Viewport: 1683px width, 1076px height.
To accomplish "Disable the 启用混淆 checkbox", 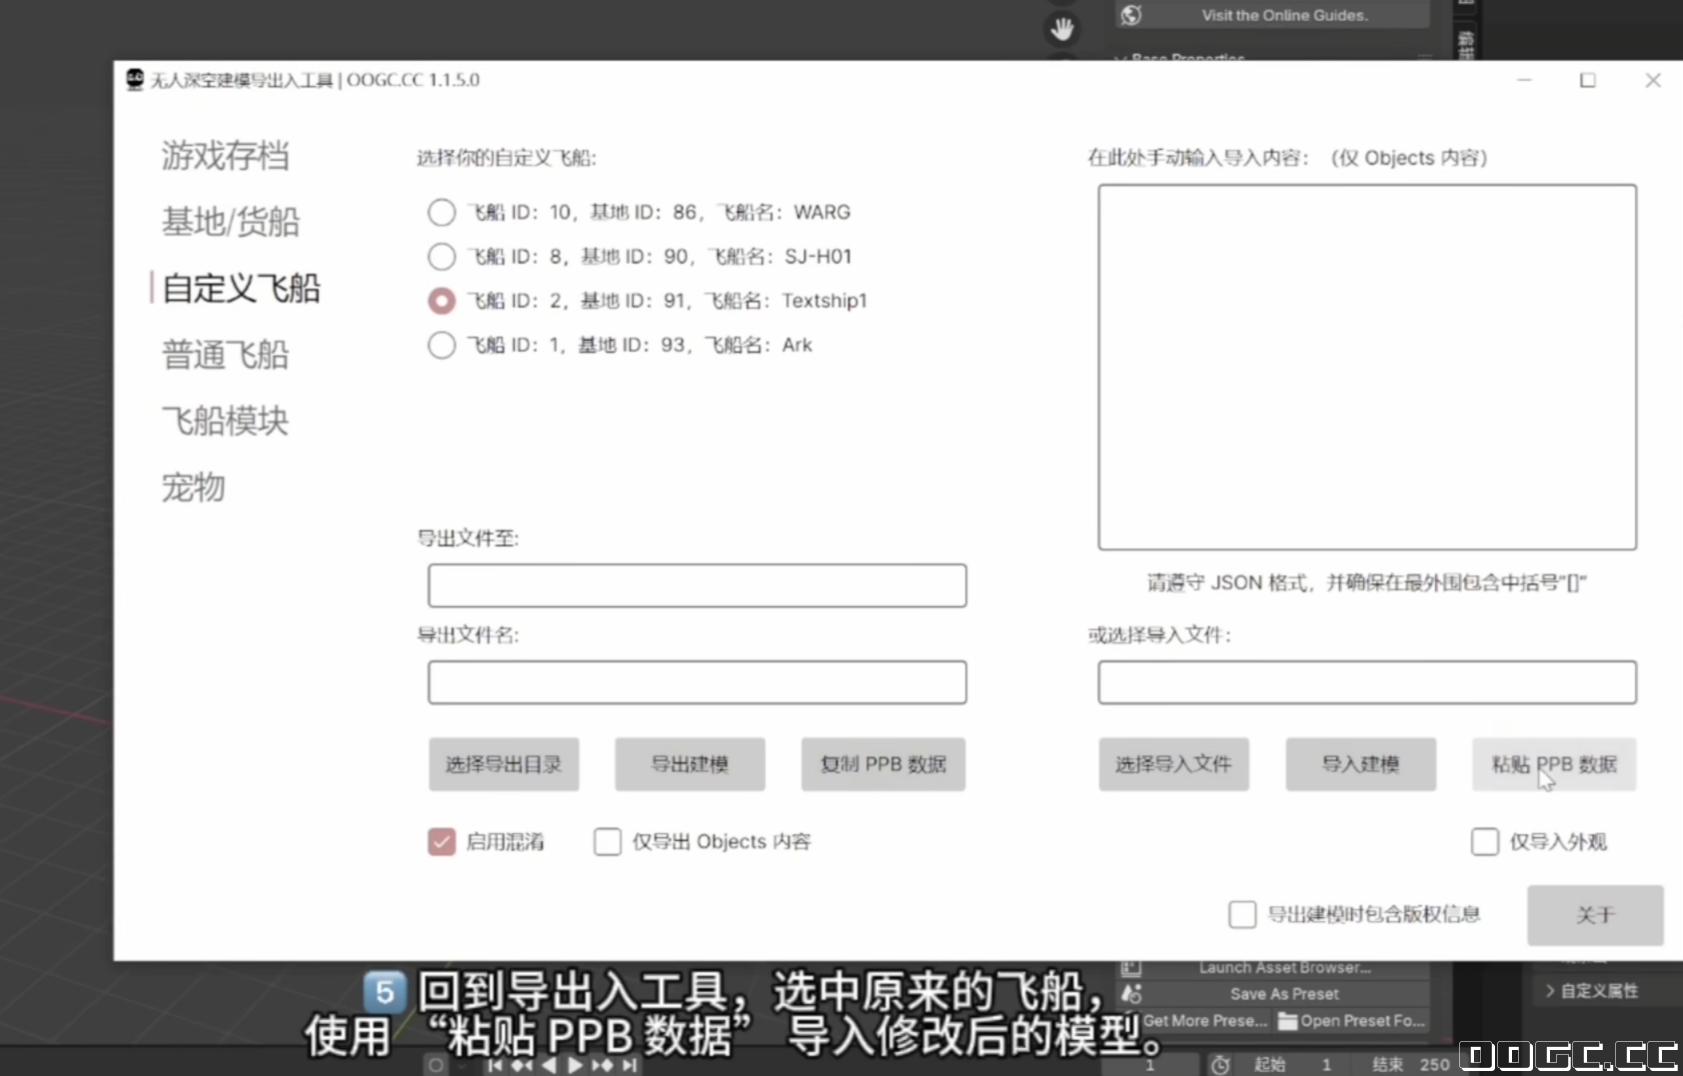I will (x=441, y=842).
